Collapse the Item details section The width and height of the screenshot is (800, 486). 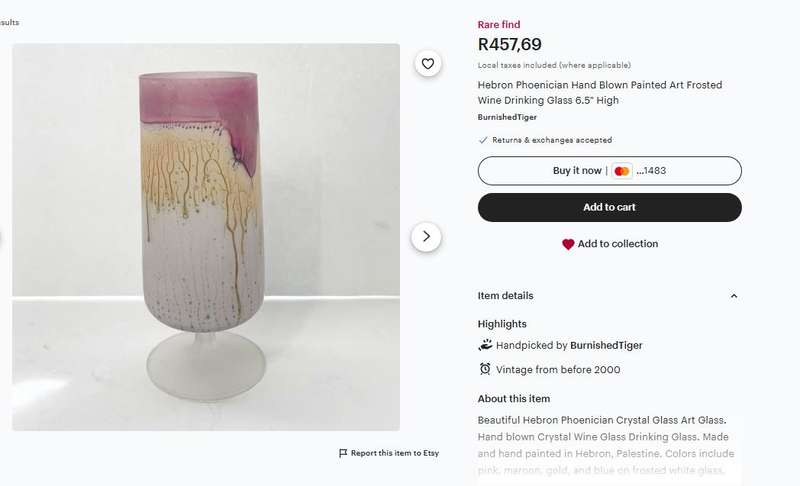[734, 296]
